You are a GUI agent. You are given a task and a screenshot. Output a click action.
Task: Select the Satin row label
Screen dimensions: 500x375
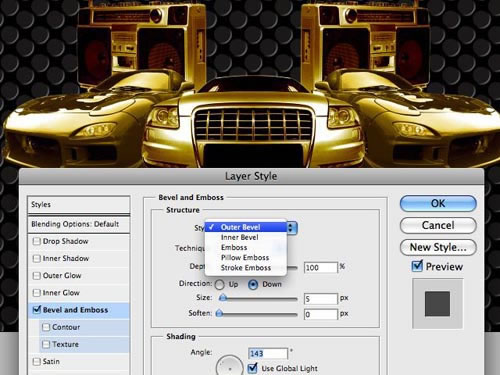click(x=51, y=361)
